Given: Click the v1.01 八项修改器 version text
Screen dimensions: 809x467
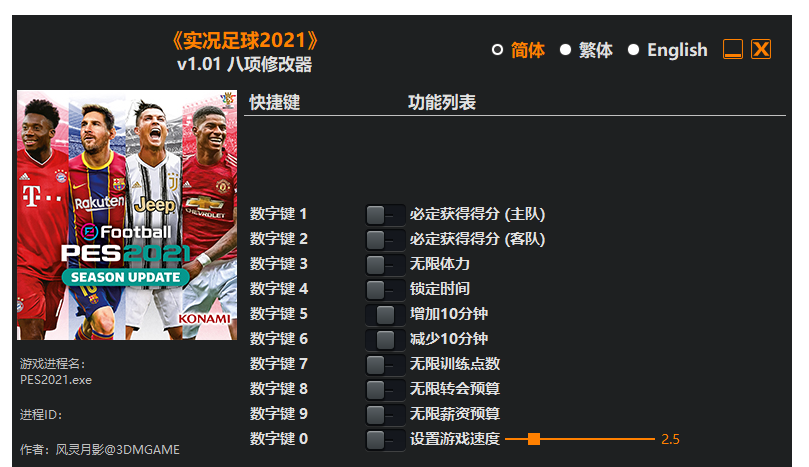Looking at the screenshot, I should (x=245, y=65).
